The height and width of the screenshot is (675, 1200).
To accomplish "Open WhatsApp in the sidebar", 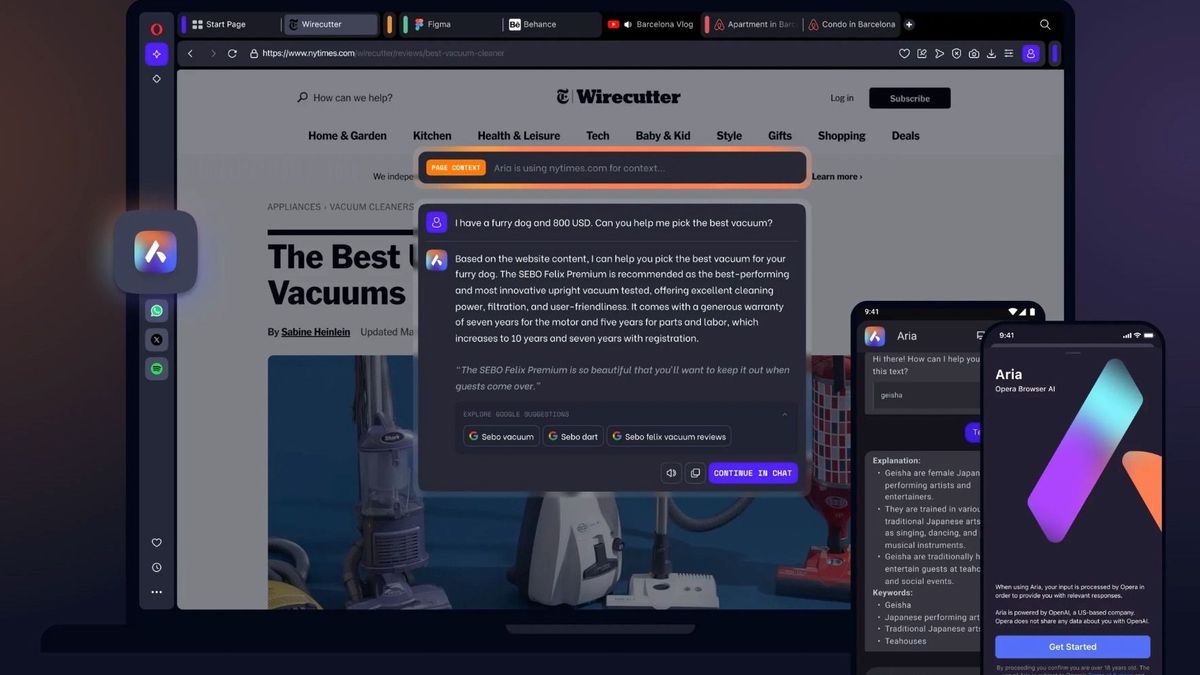I will (x=156, y=311).
